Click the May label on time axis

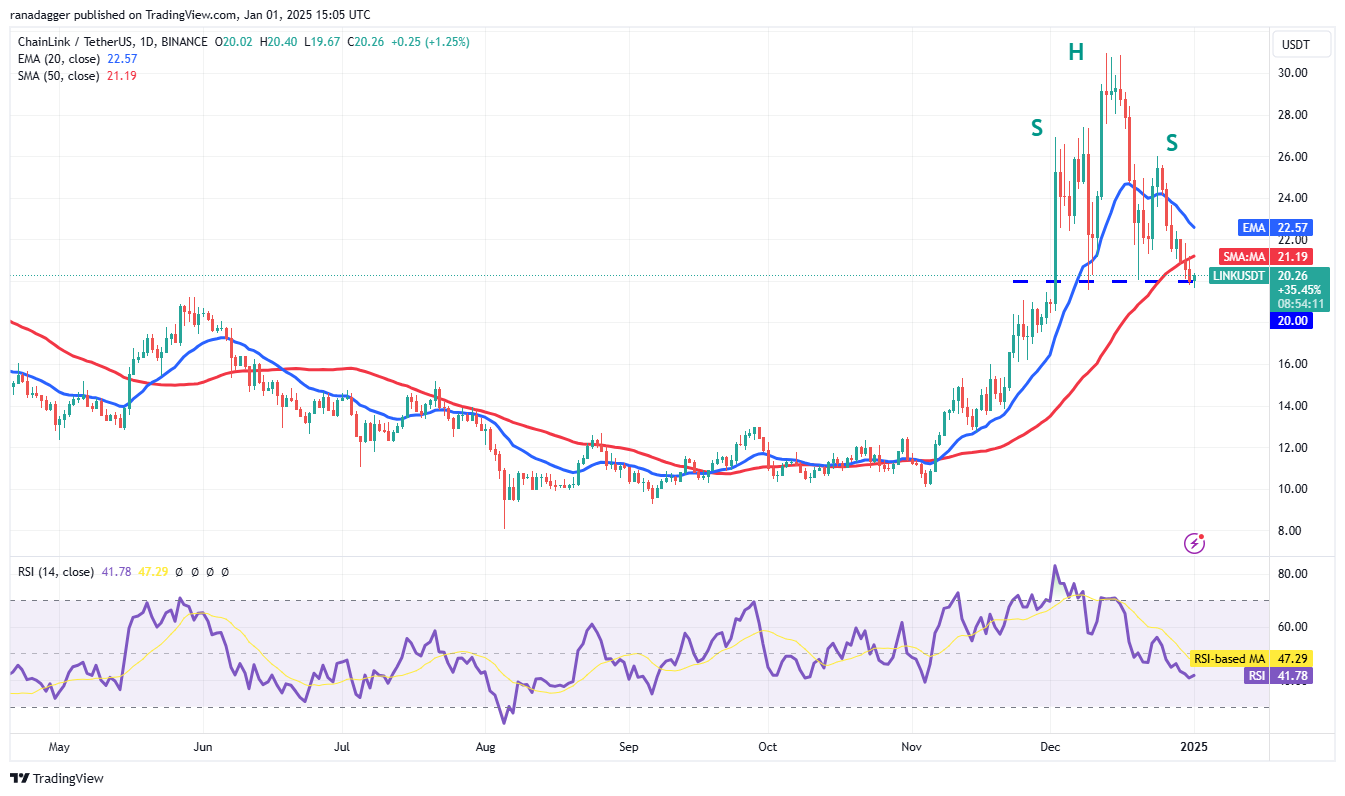coord(59,746)
